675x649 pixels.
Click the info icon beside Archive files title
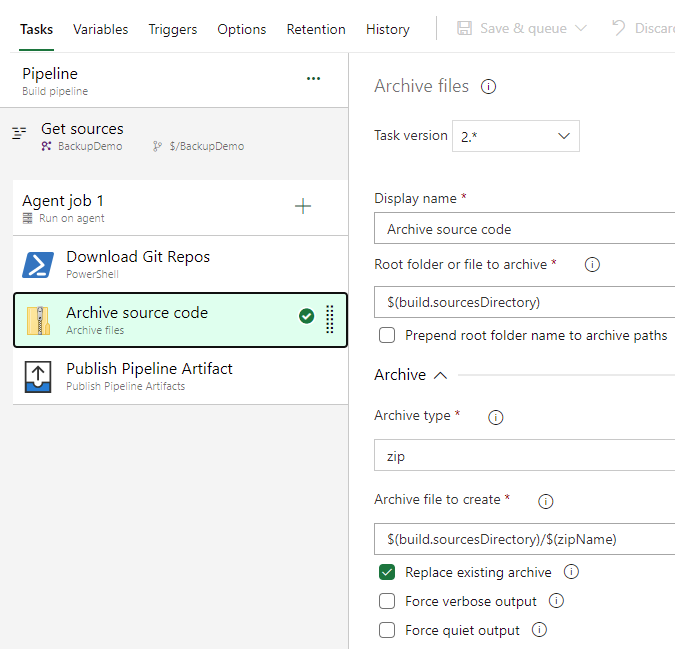489,87
